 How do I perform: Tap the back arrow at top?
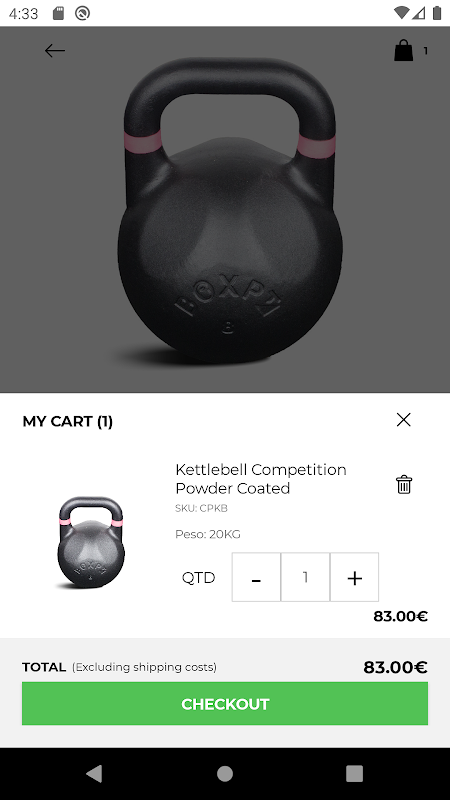(55, 51)
